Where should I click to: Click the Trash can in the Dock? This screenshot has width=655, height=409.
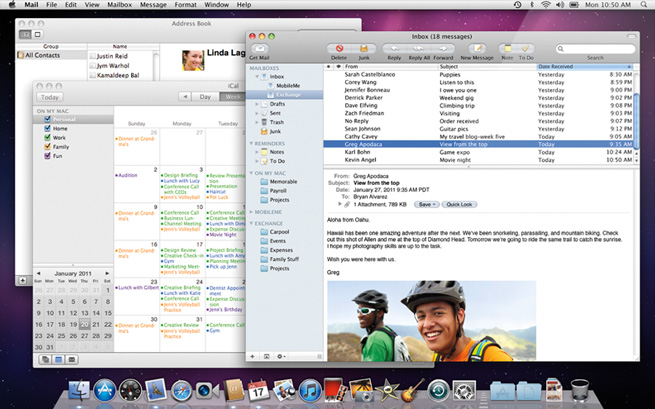point(579,390)
